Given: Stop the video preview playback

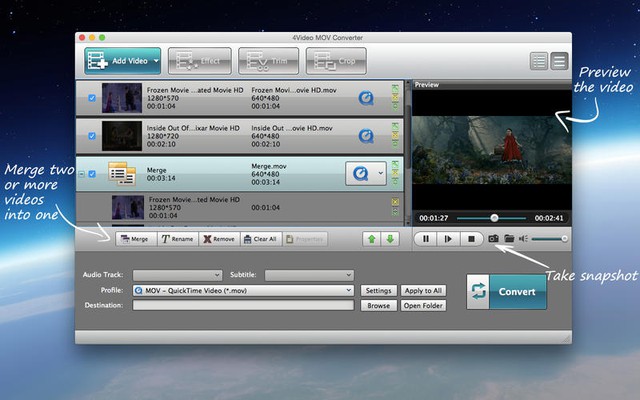Looking at the screenshot, I should [470, 239].
